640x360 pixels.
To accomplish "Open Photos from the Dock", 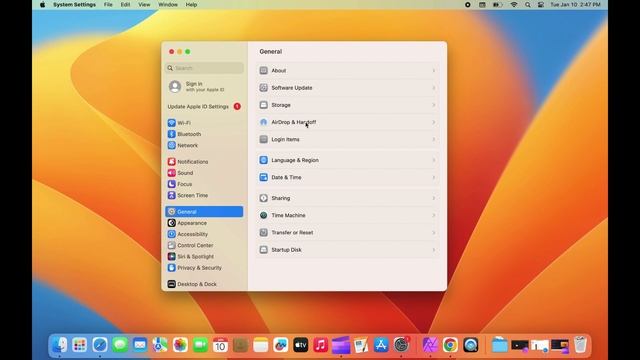I will [180, 345].
